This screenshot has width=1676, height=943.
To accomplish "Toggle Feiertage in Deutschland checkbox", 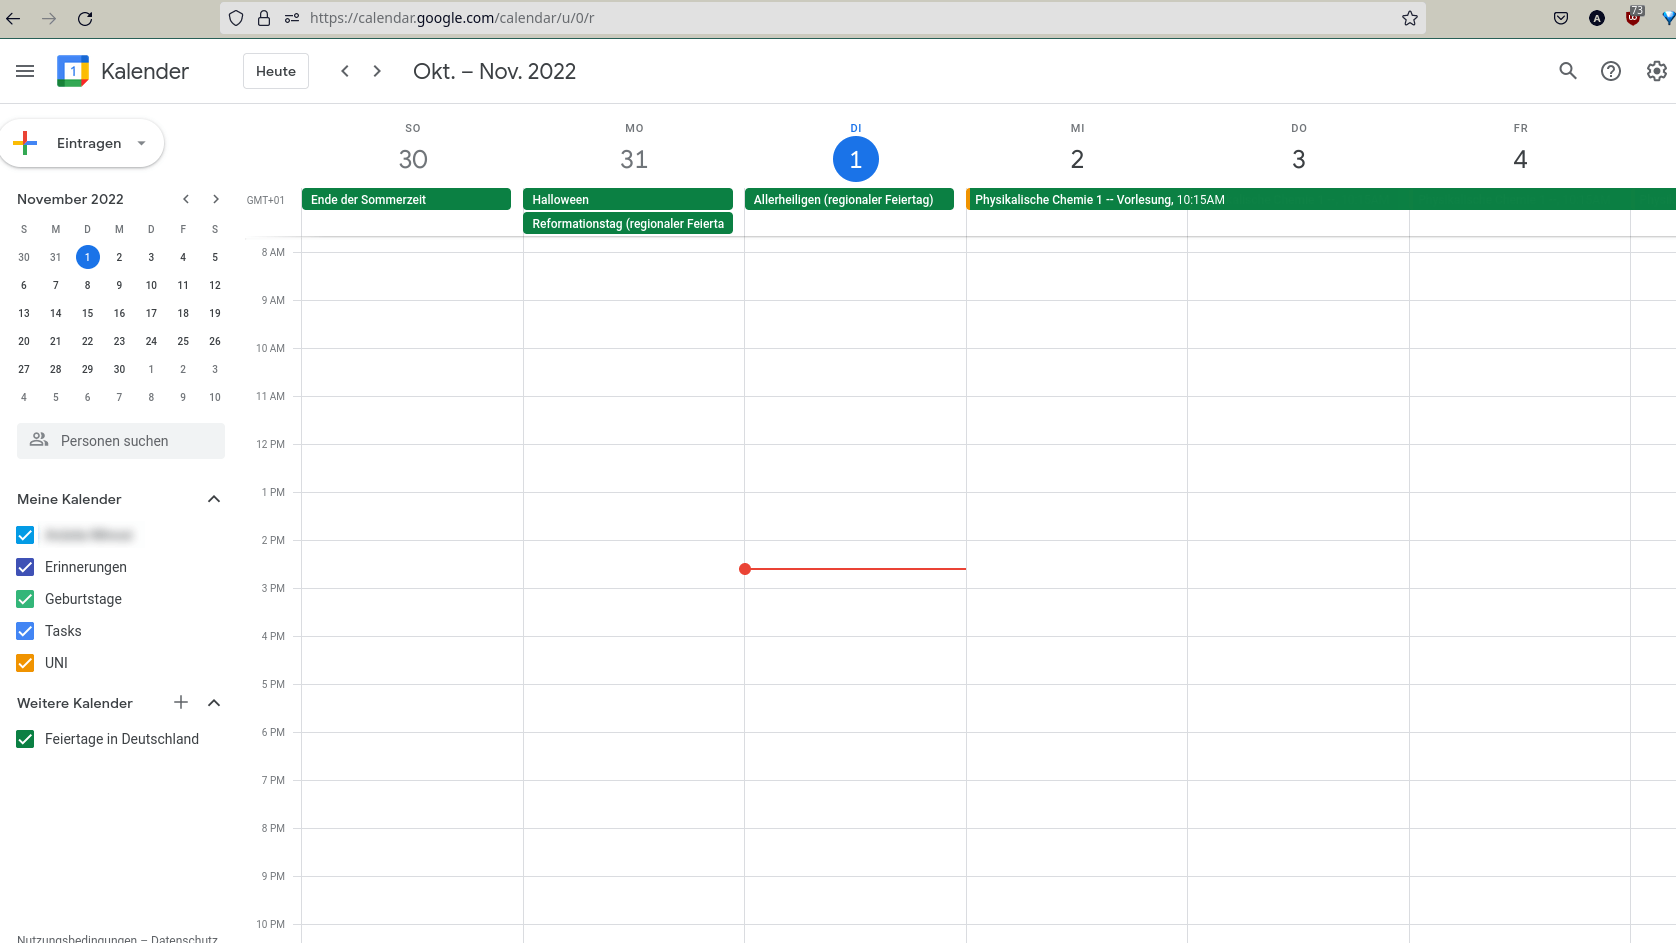I will (x=25, y=739).
